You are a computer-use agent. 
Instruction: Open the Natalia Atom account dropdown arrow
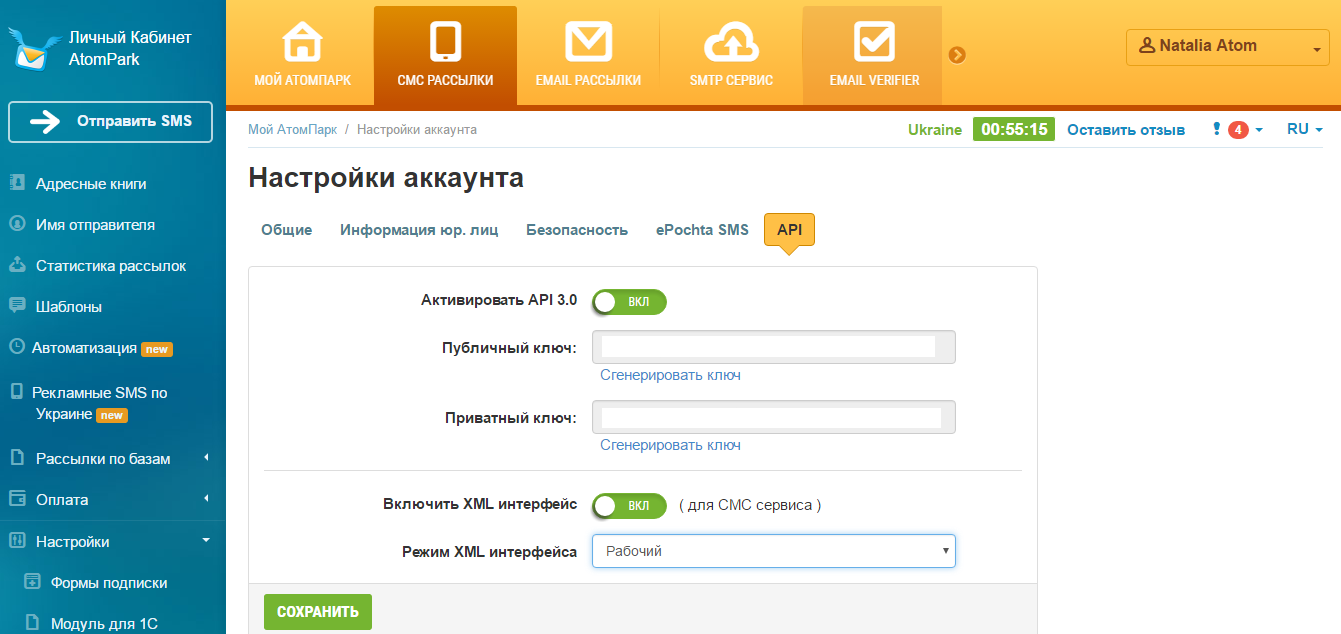(1316, 48)
